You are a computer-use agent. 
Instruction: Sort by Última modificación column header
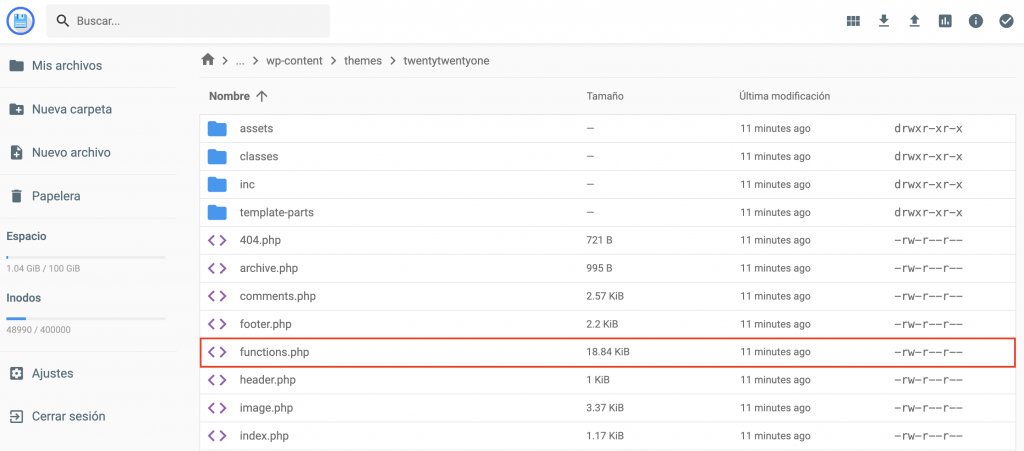point(784,96)
